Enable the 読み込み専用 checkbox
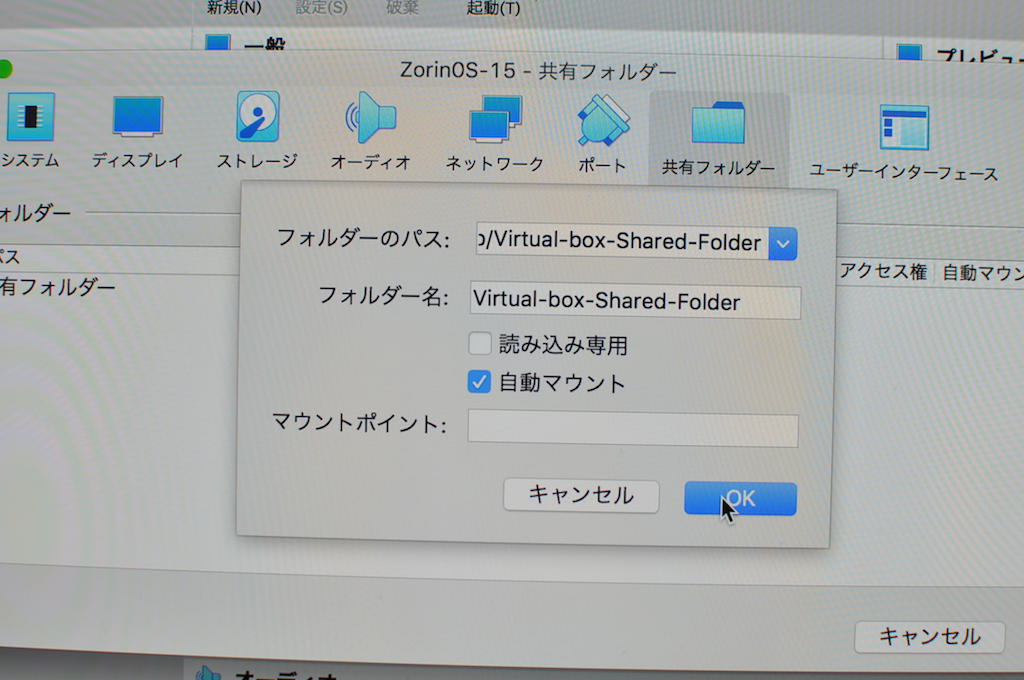The image size is (1024, 680). pyautogui.click(x=480, y=343)
